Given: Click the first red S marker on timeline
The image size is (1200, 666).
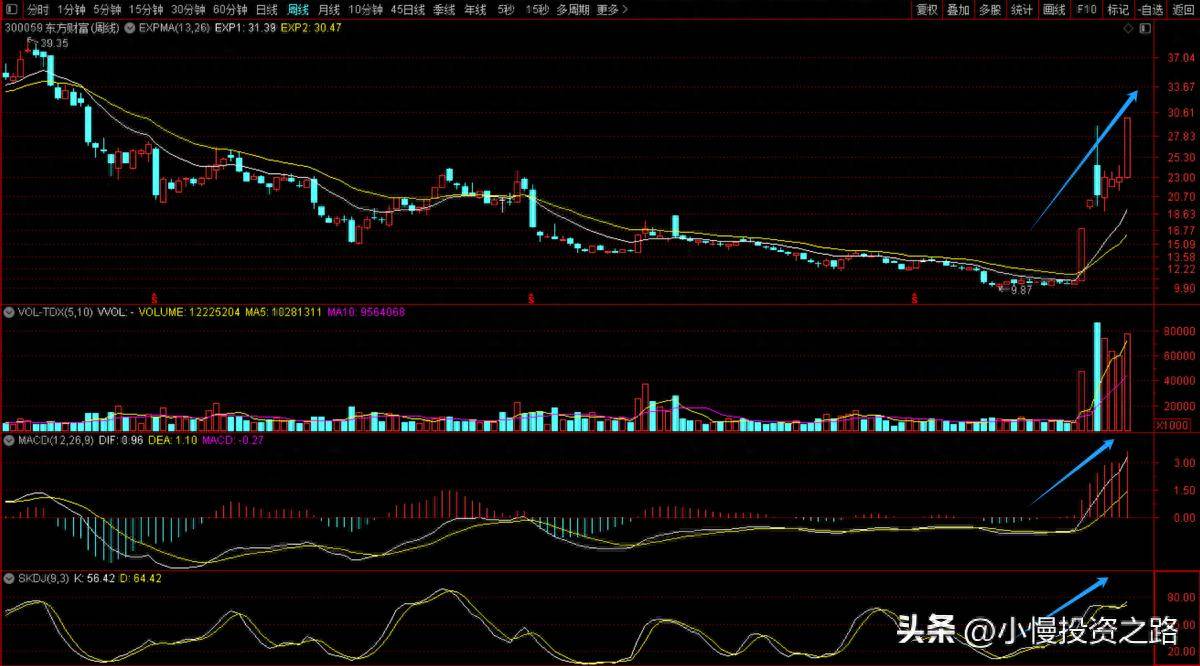Looking at the screenshot, I should pyautogui.click(x=154, y=299).
